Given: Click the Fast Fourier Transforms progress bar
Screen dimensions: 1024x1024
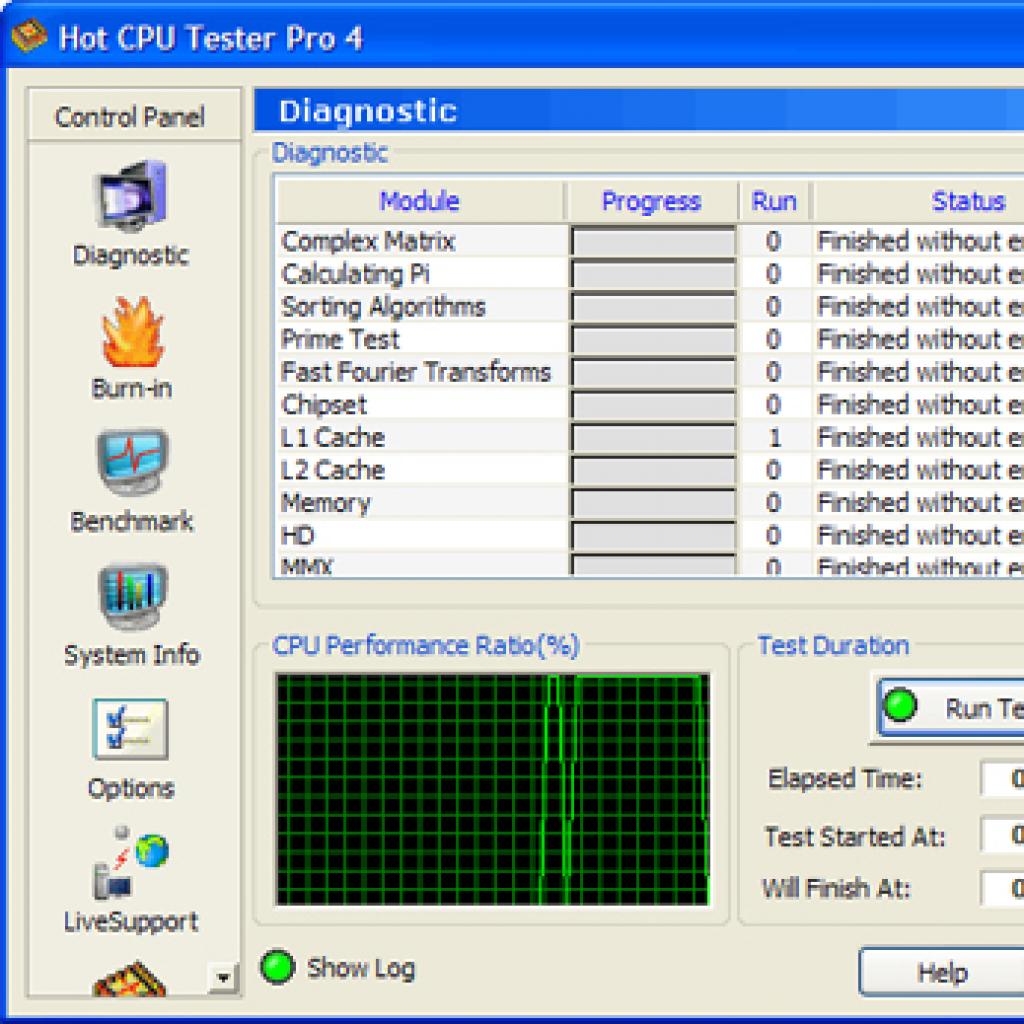Looking at the screenshot, I should [x=653, y=372].
